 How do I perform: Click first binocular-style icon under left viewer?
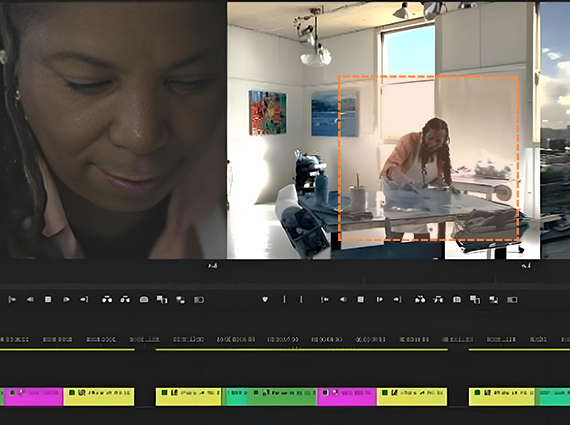107,299
